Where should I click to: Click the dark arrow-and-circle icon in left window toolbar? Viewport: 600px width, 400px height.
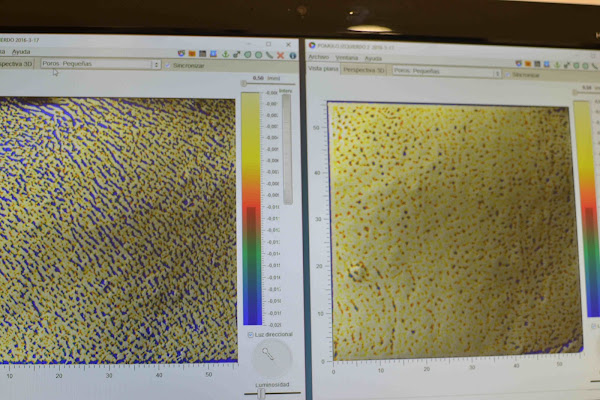pyautogui.click(x=236, y=55)
